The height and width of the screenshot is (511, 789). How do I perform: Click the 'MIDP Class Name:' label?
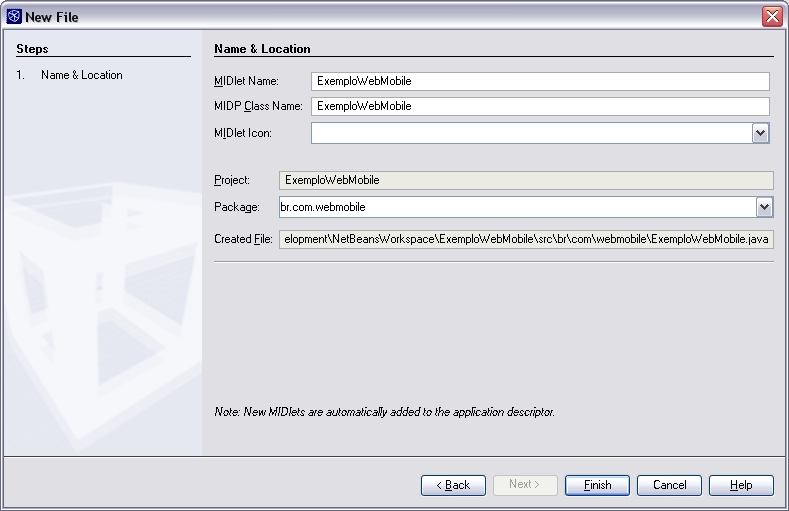(x=258, y=106)
